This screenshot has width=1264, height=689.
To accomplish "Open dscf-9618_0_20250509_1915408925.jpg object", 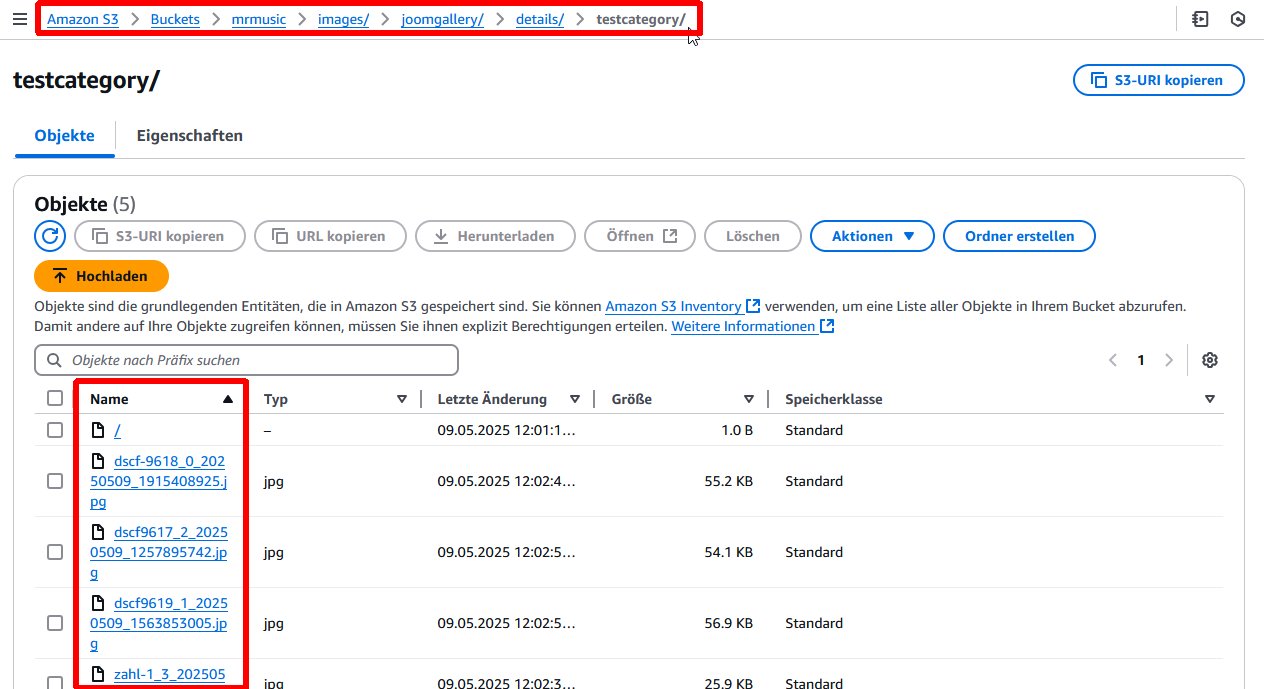I will [x=160, y=481].
